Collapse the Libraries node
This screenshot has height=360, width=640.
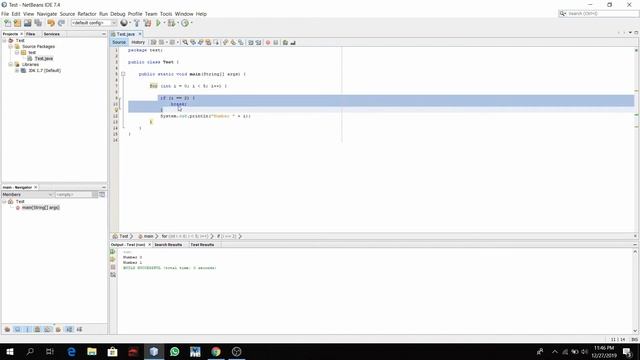coord(11,64)
